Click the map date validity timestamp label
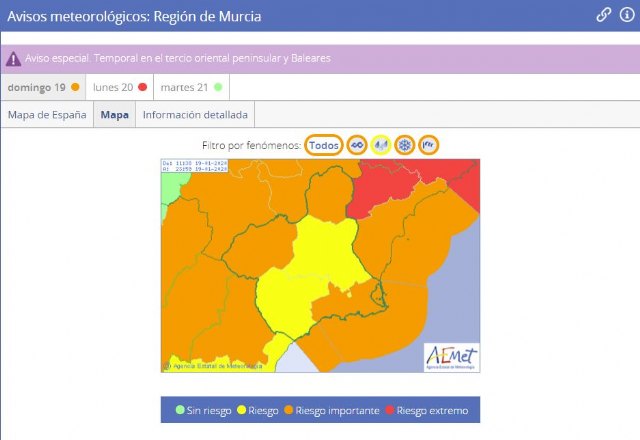 (195, 166)
